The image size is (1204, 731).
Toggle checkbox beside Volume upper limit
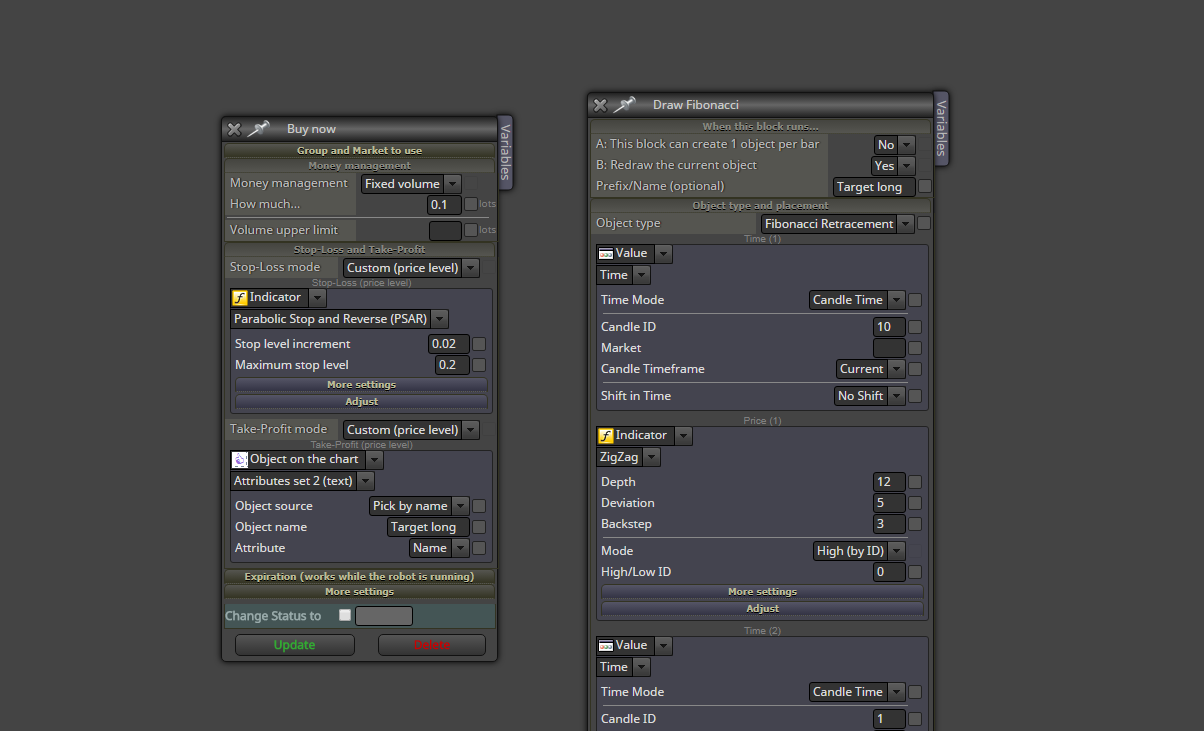(x=471, y=230)
